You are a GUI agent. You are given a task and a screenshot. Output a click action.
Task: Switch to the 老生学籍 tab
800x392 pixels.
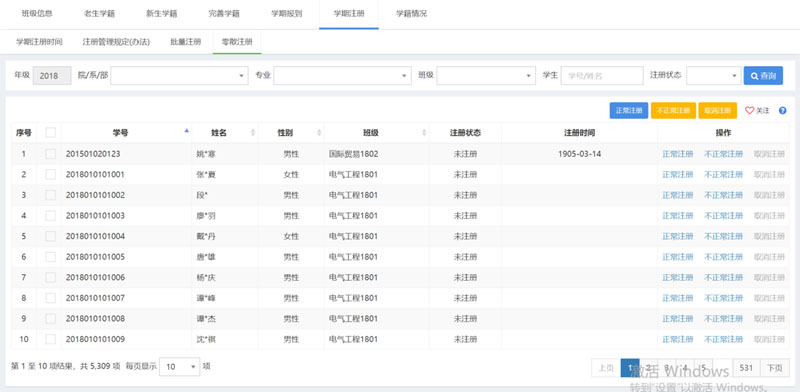point(99,14)
